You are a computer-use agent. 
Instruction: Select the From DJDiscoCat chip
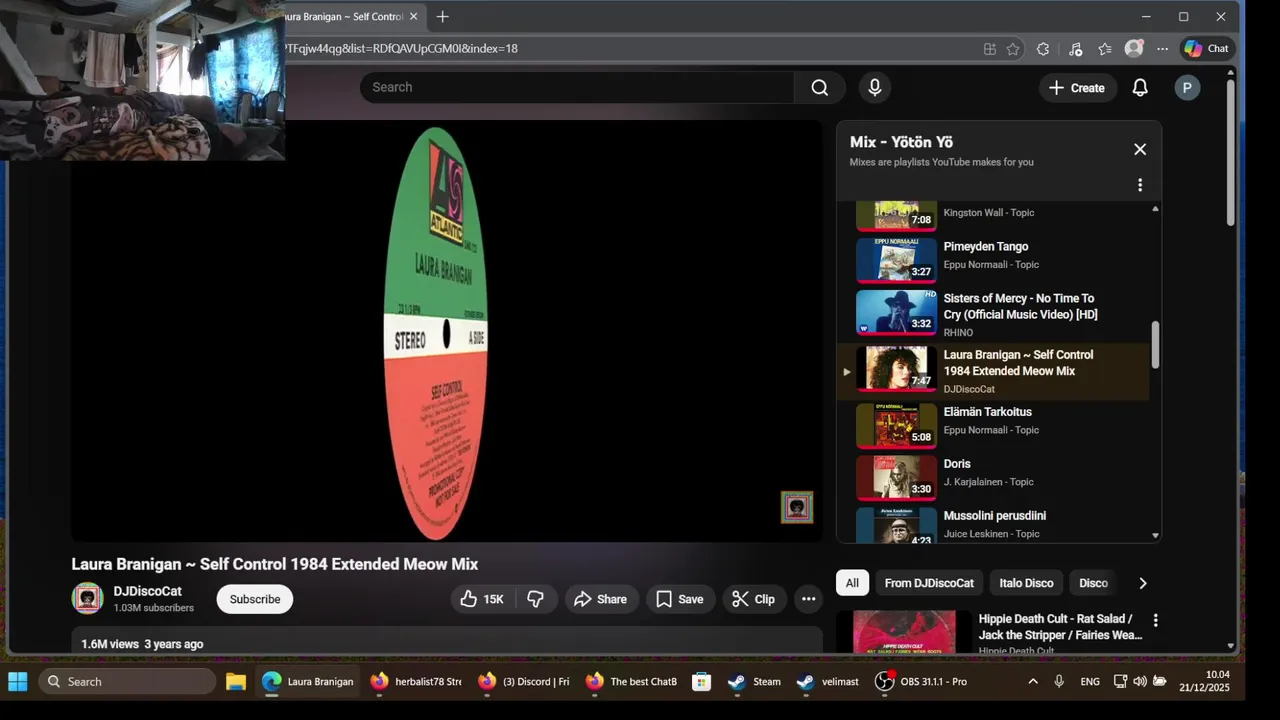(929, 583)
